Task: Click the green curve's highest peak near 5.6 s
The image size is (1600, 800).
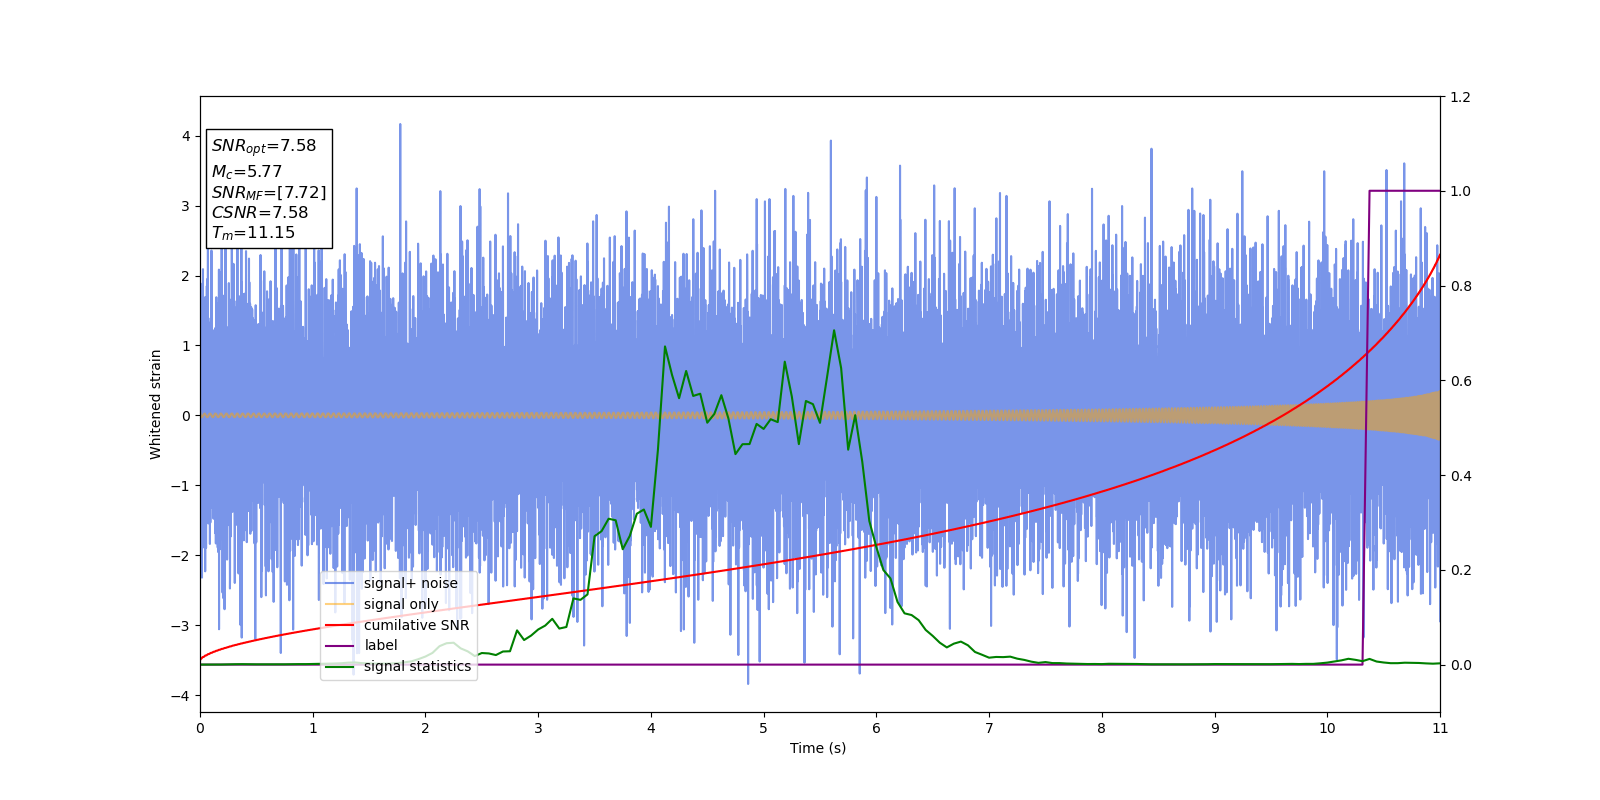Action: [834, 331]
